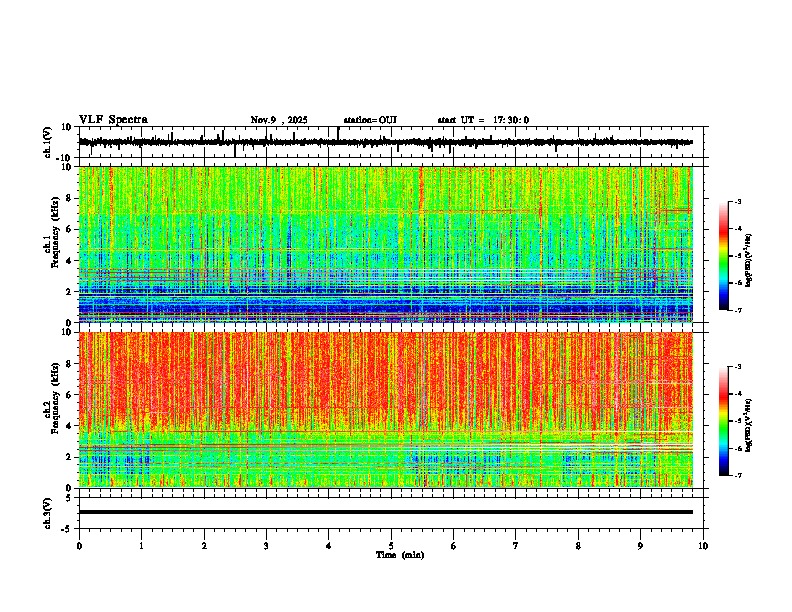The height and width of the screenshot is (612, 792).
Task: Click the ch.2 spectrogram color scale bar
Action: 723,421
